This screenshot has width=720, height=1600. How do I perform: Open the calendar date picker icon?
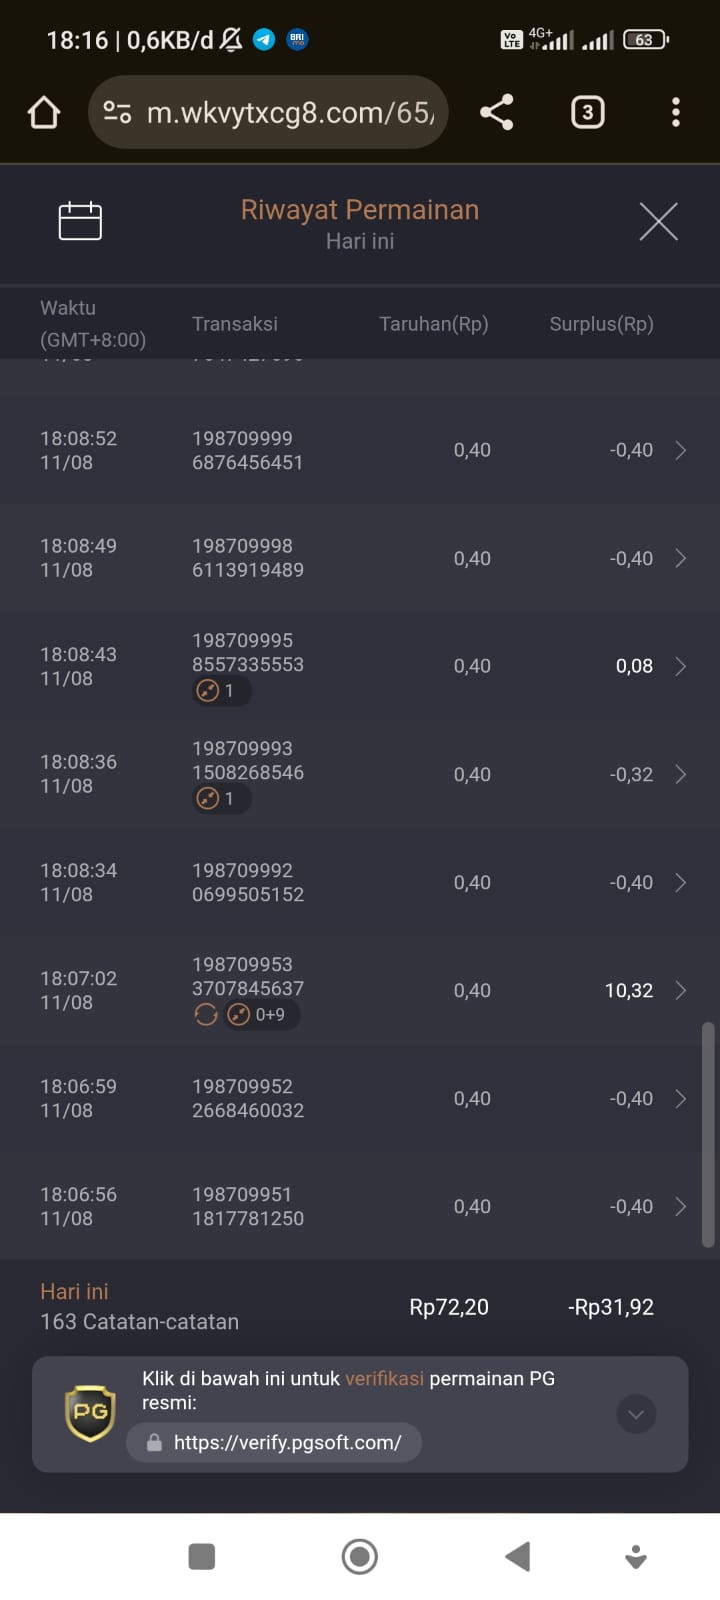(x=80, y=221)
